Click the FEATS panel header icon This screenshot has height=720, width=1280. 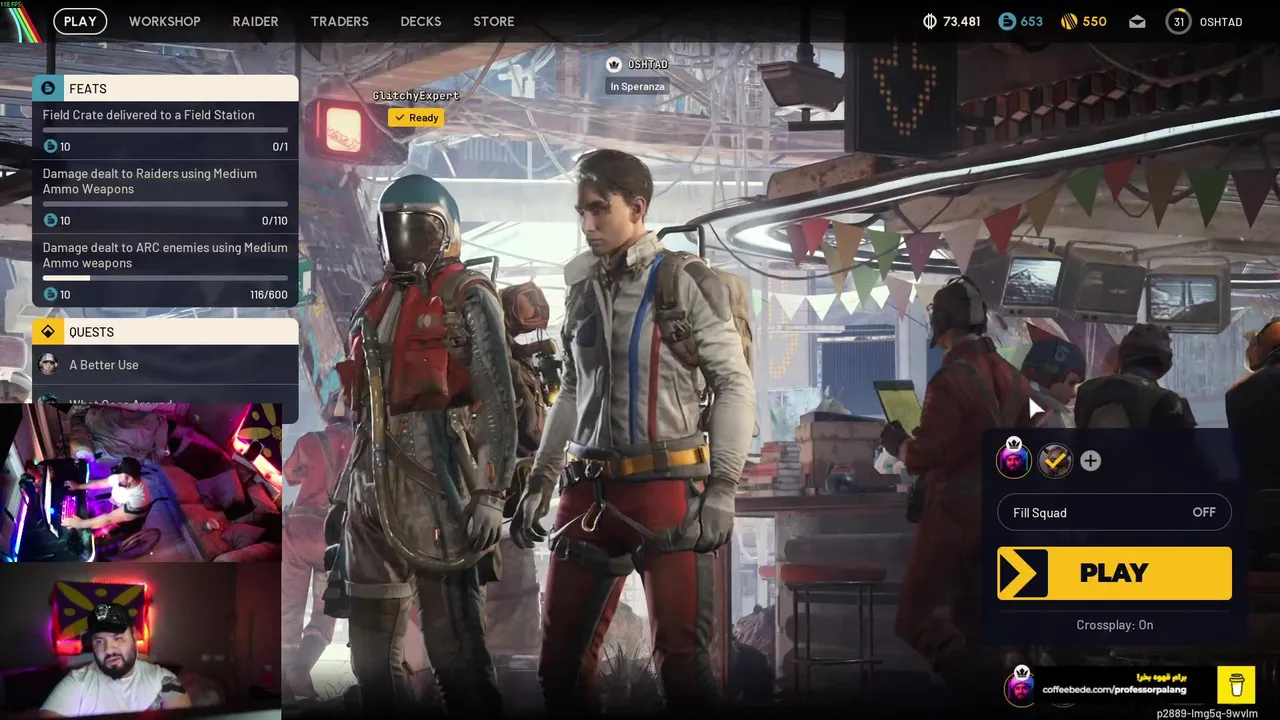coord(48,88)
